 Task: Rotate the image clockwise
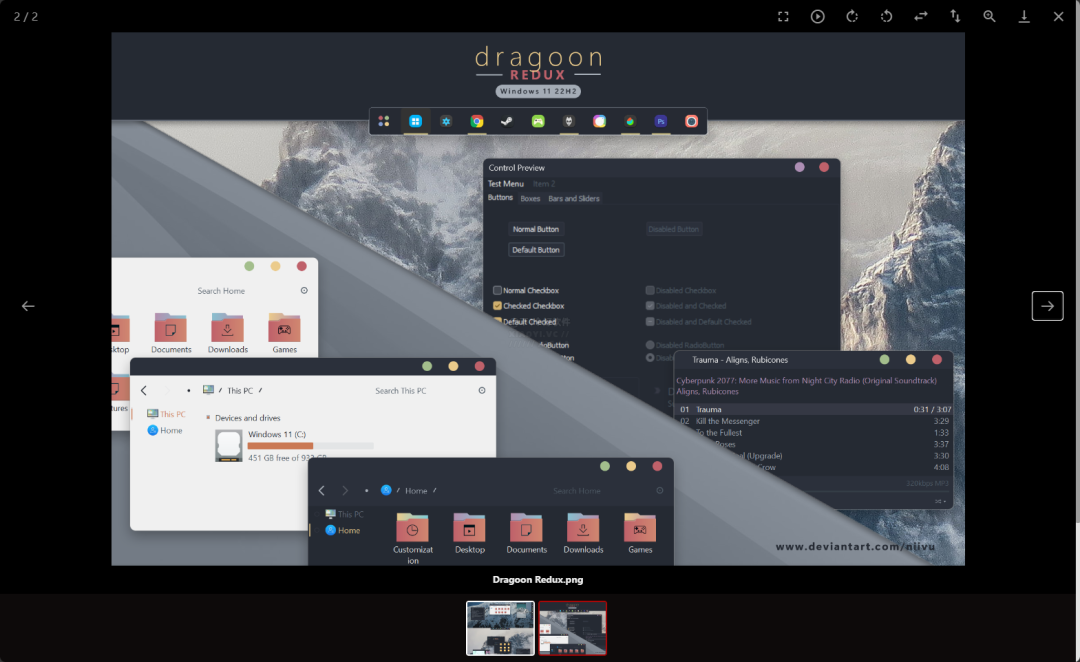(x=852, y=17)
